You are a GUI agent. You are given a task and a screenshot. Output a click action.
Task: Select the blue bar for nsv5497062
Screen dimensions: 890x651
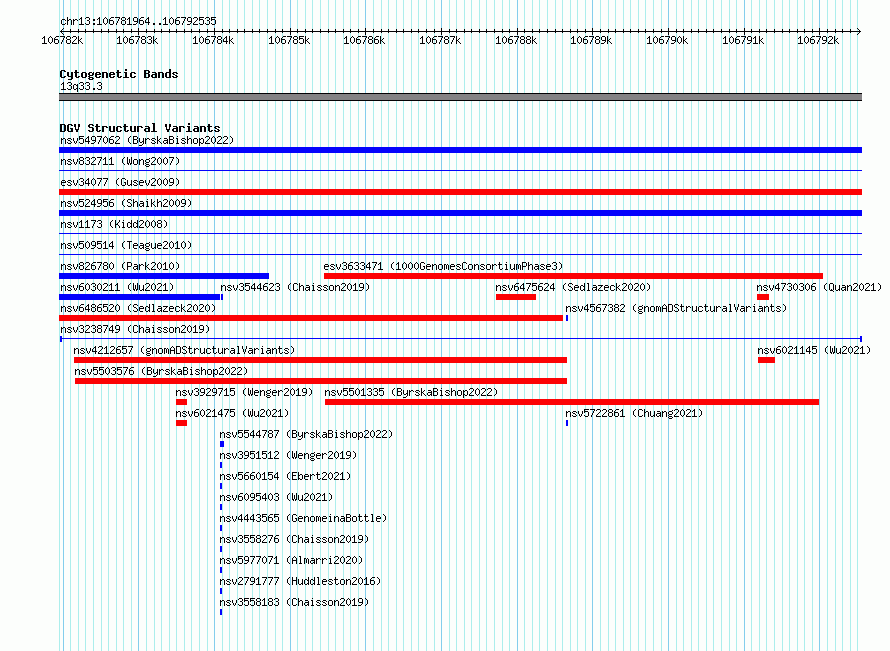460,150
